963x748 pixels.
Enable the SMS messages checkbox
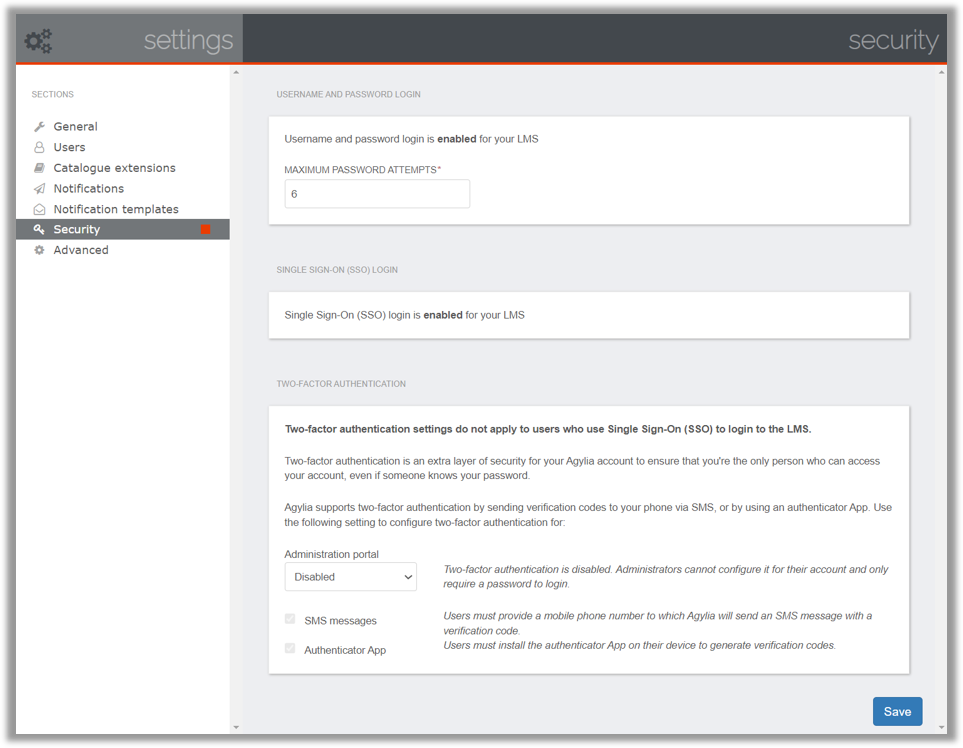(x=290, y=618)
